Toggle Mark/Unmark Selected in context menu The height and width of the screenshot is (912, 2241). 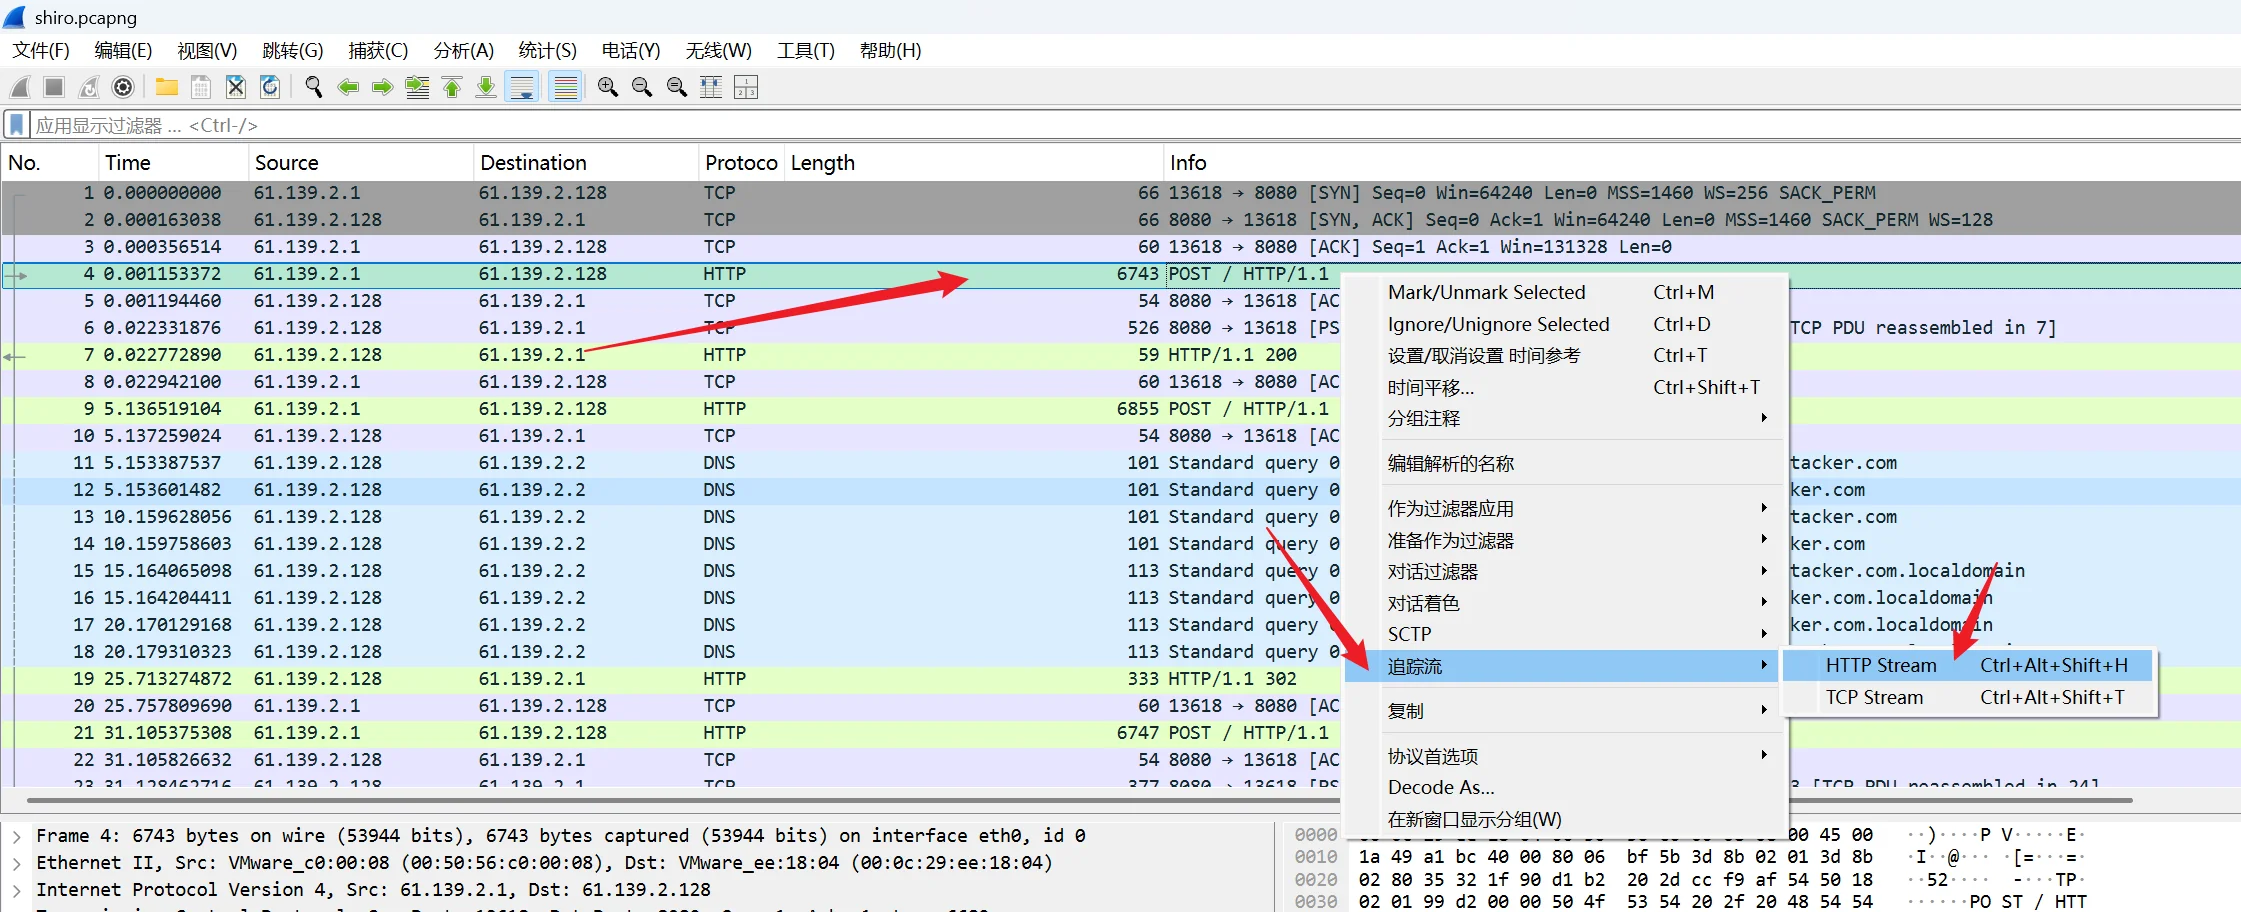(x=1486, y=292)
